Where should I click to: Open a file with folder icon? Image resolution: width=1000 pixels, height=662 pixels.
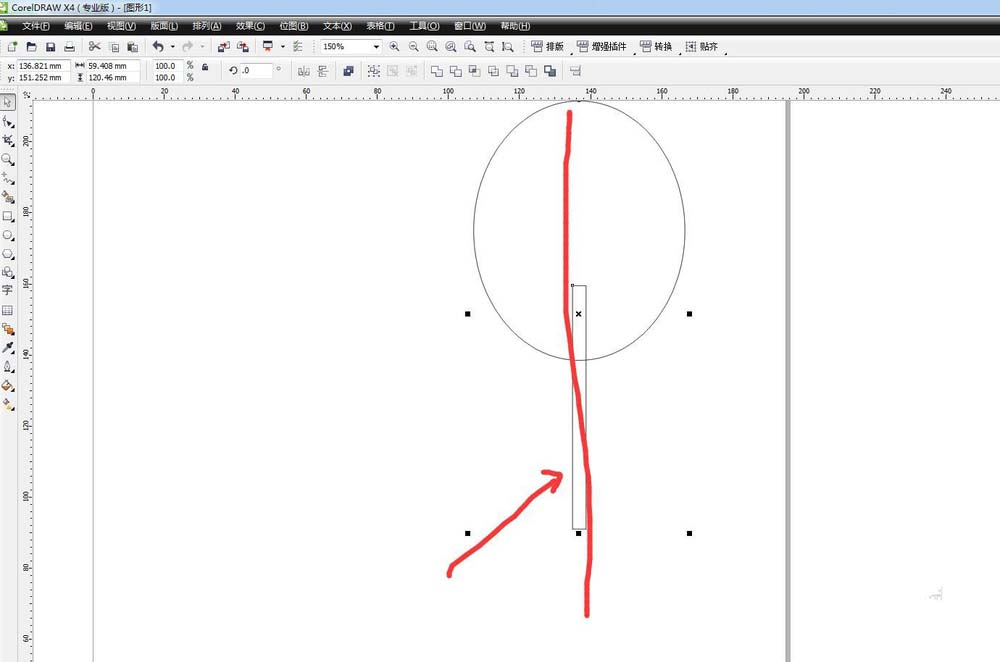coord(31,47)
